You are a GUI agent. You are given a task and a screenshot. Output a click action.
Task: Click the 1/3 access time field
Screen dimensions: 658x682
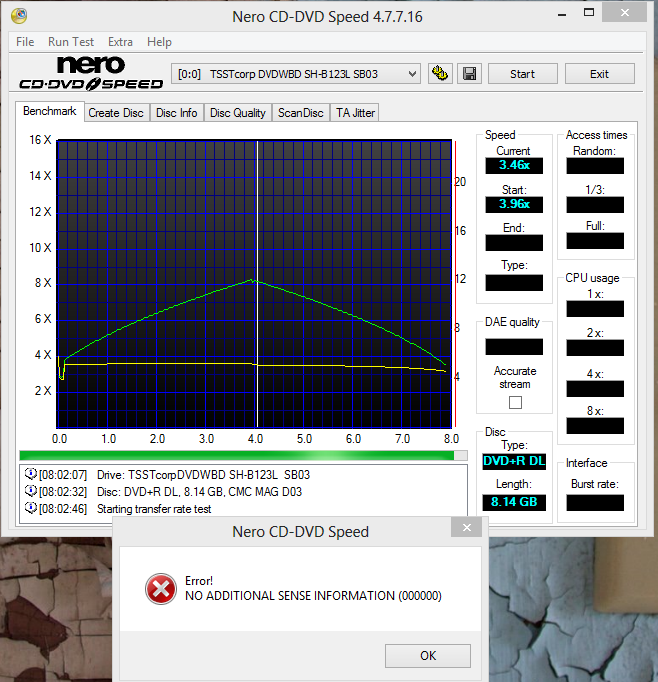click(x=595, y=204)
